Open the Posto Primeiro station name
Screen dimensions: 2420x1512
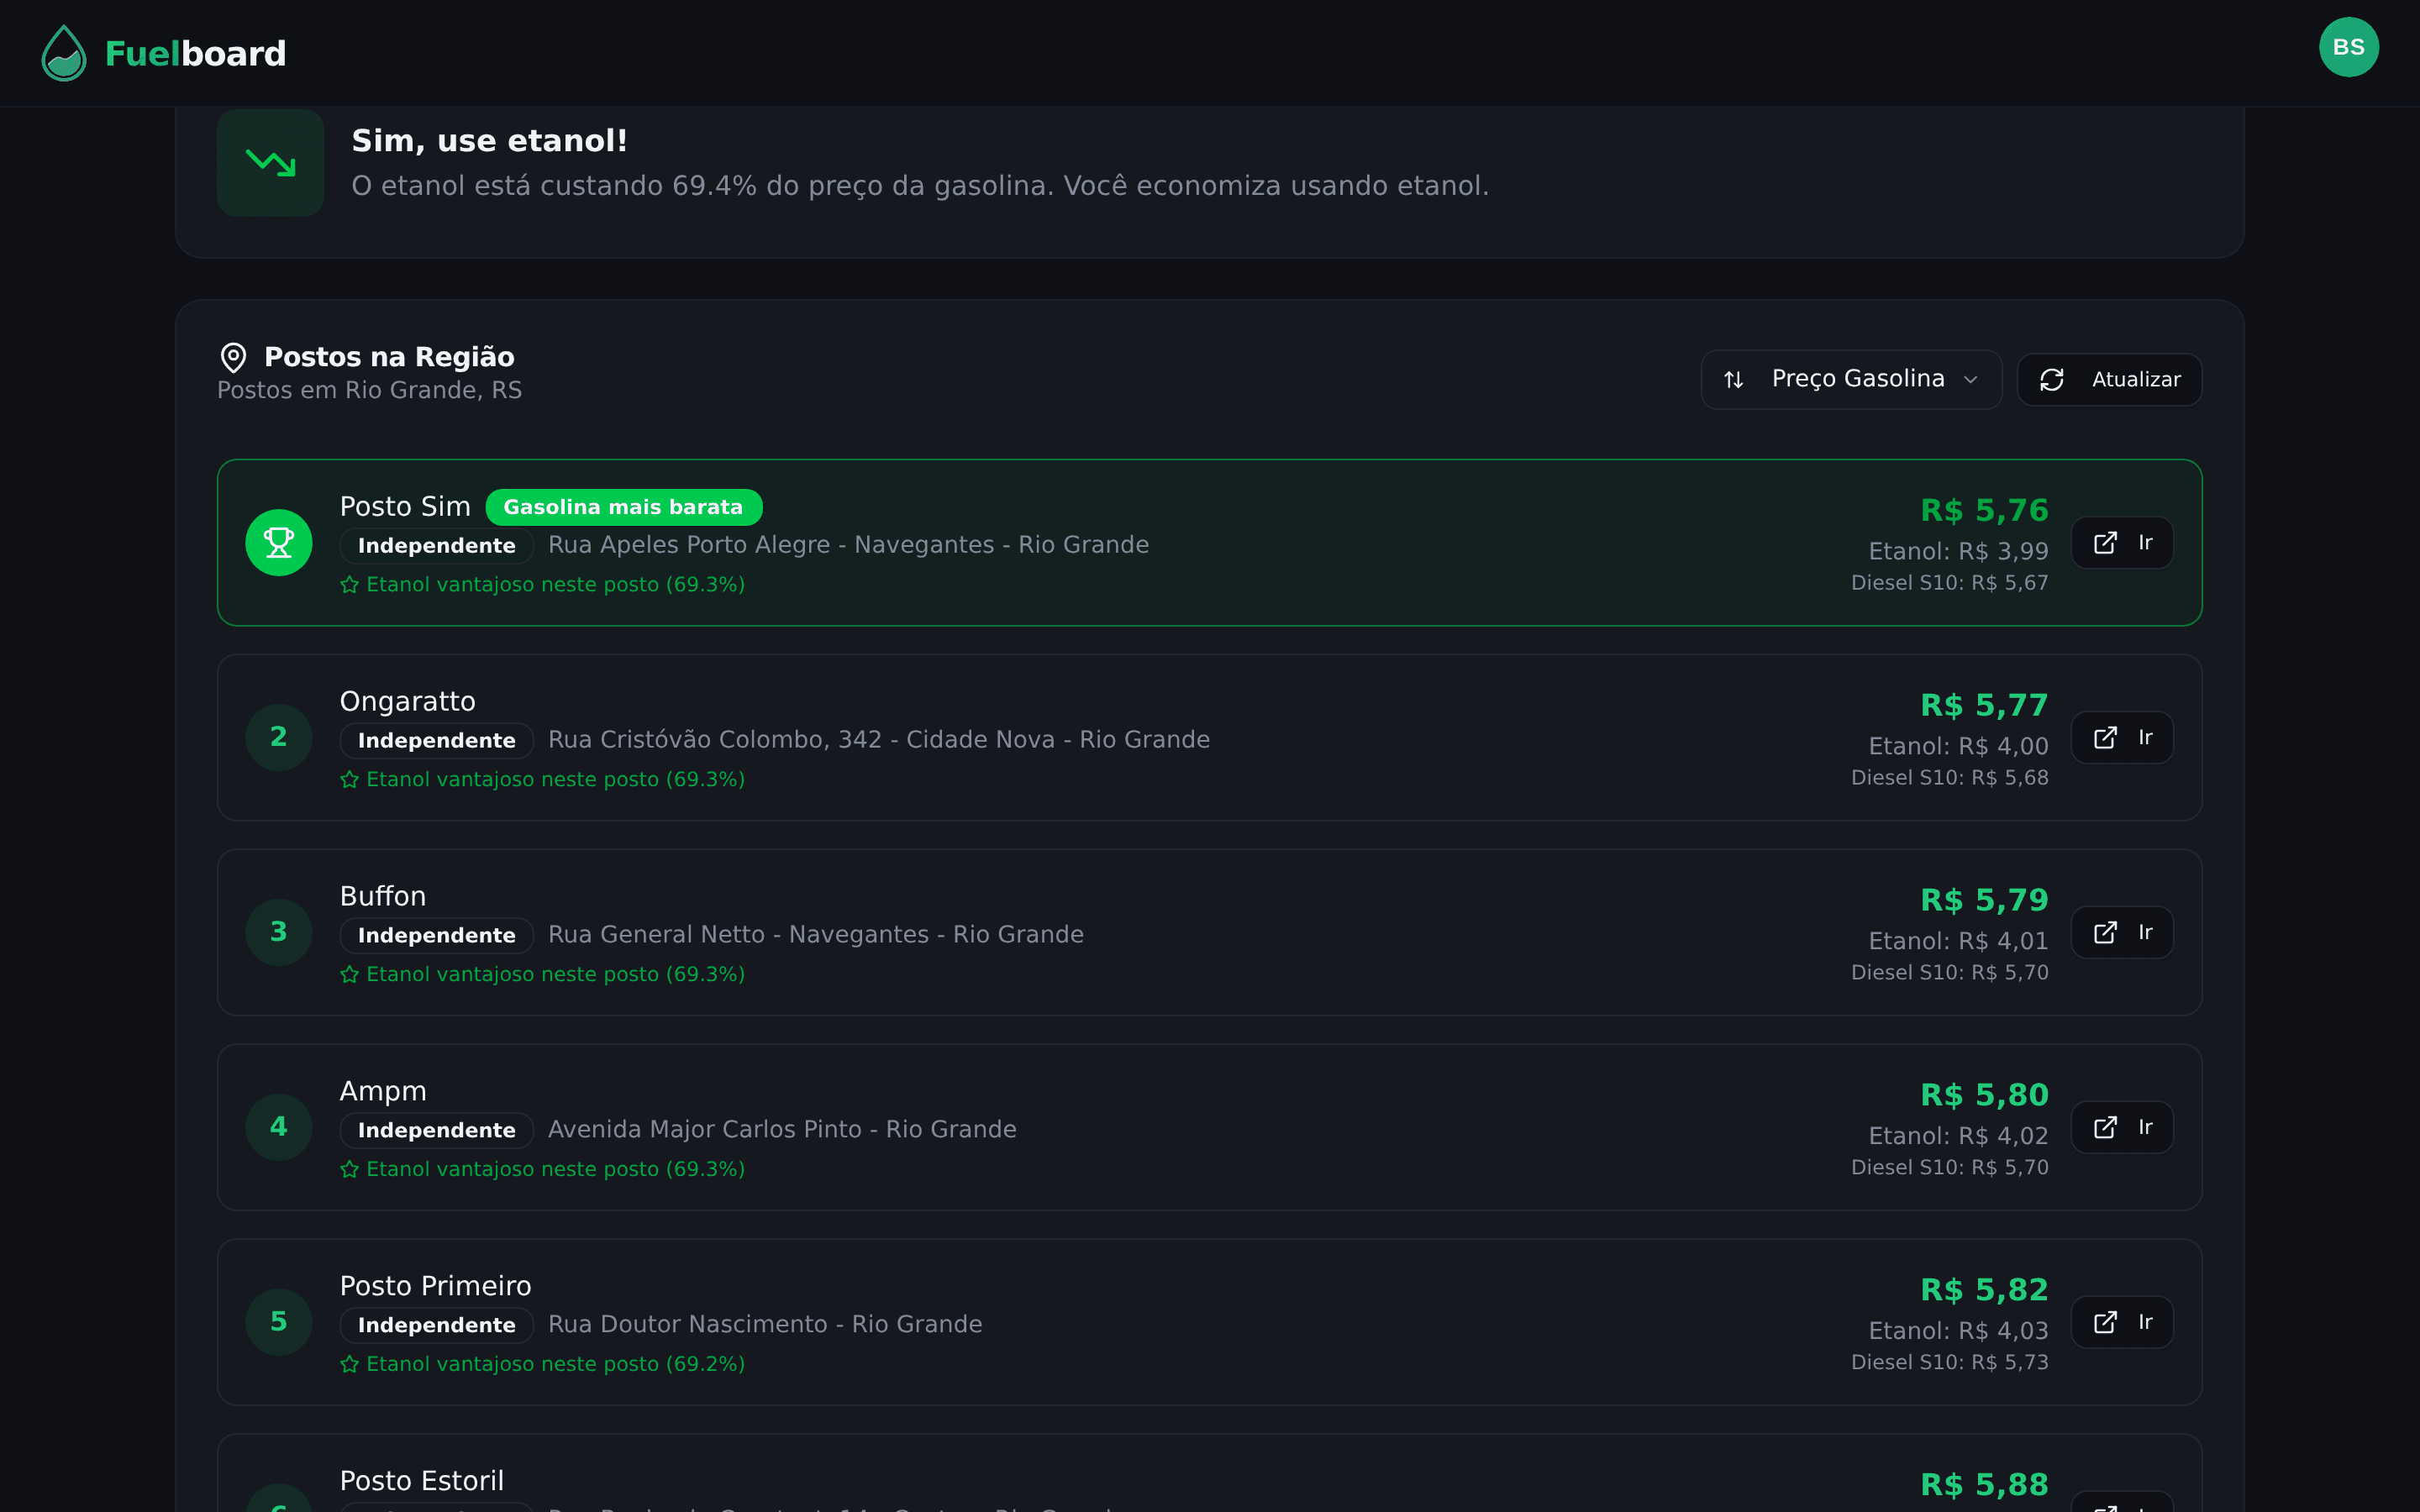coord(435,1286)
